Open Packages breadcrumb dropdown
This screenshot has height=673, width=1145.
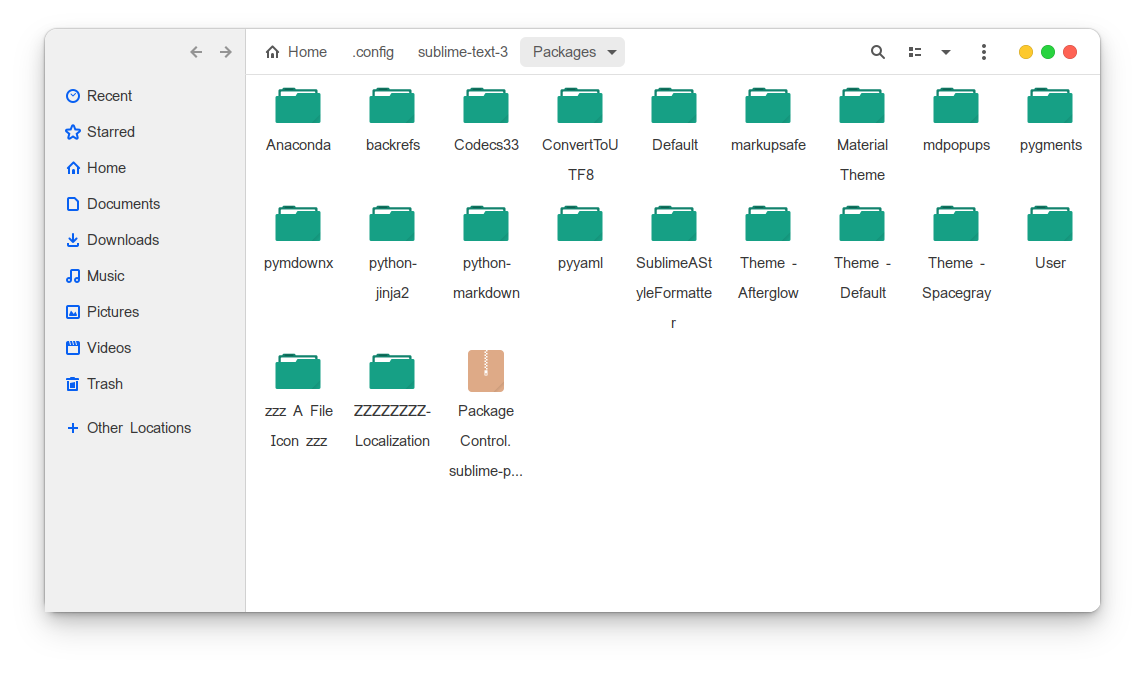point(572,52)
